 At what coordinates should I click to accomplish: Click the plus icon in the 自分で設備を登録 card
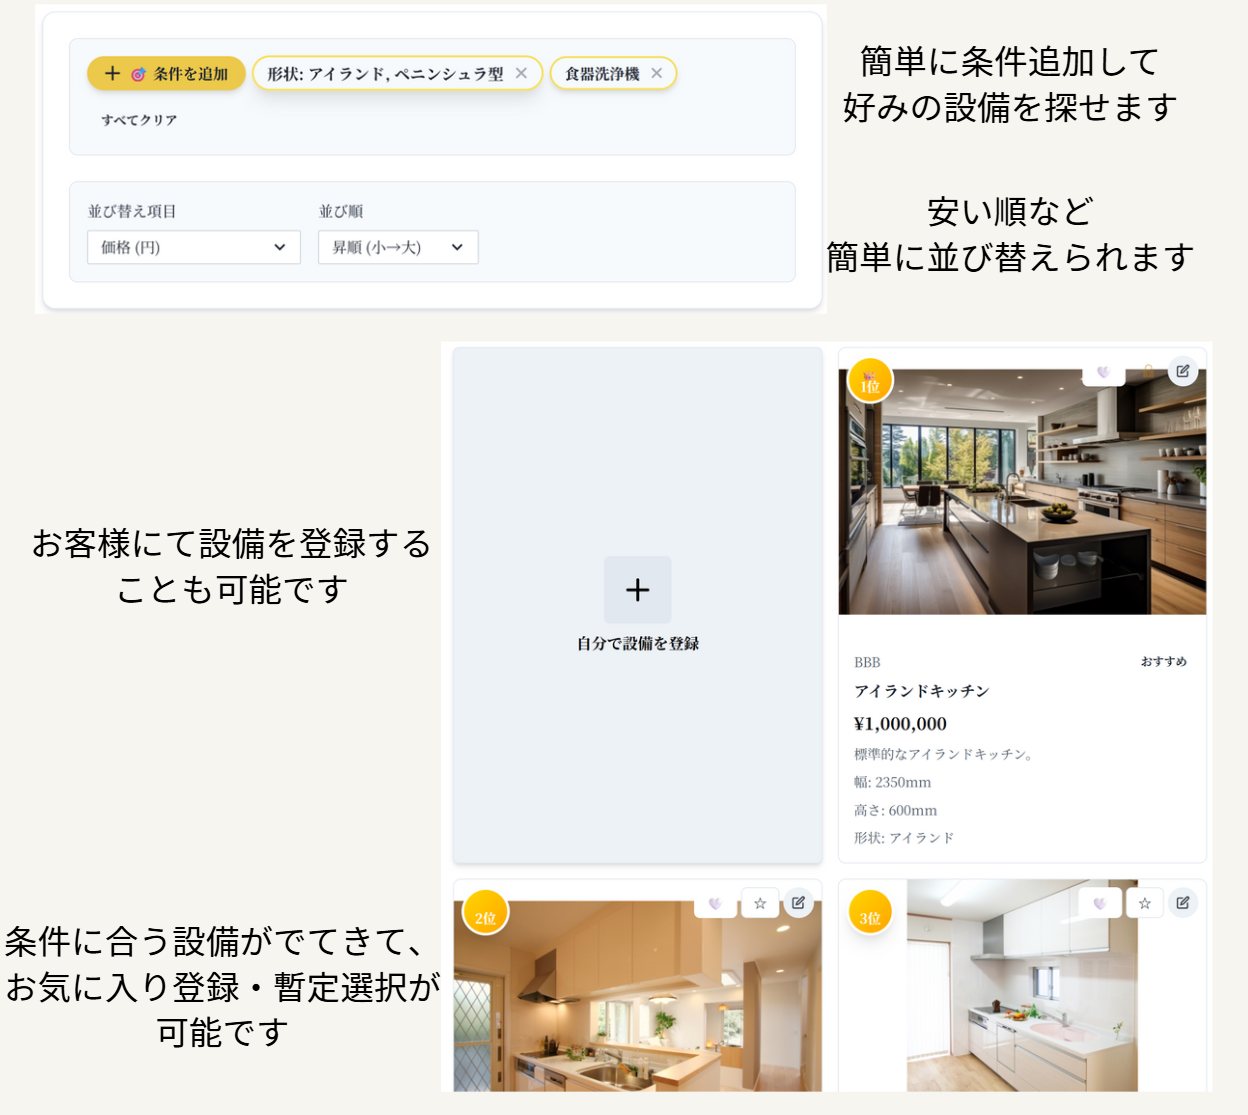[637, 590]
